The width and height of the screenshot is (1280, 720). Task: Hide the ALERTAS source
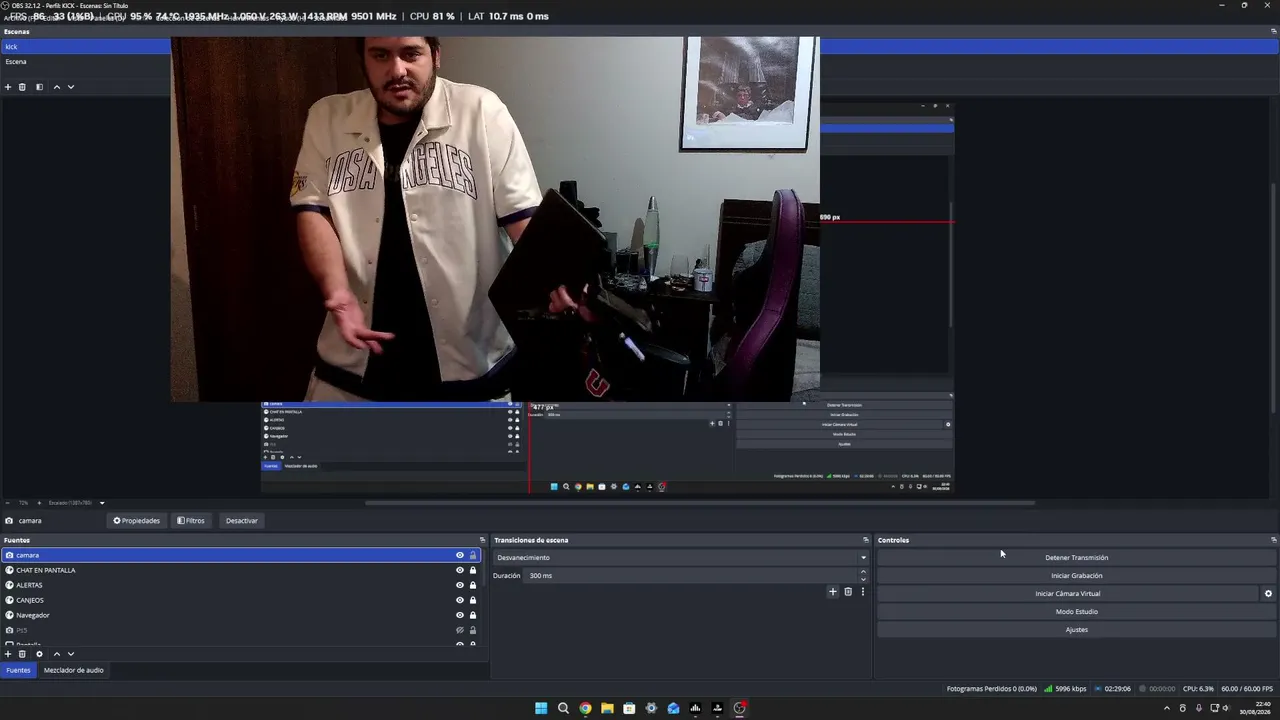460,585
